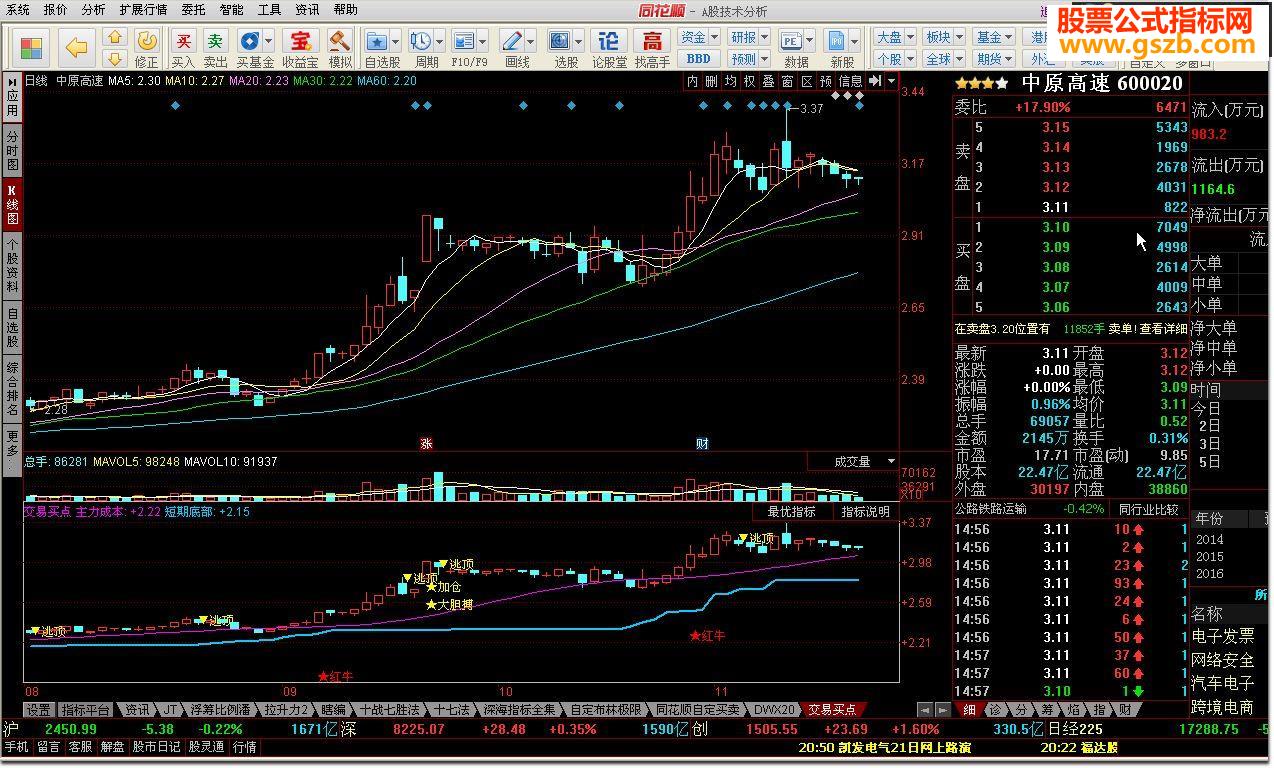Launch the 模拟 gavel icon
Viewport: 1274px width, 768px height.
(340, 41)
